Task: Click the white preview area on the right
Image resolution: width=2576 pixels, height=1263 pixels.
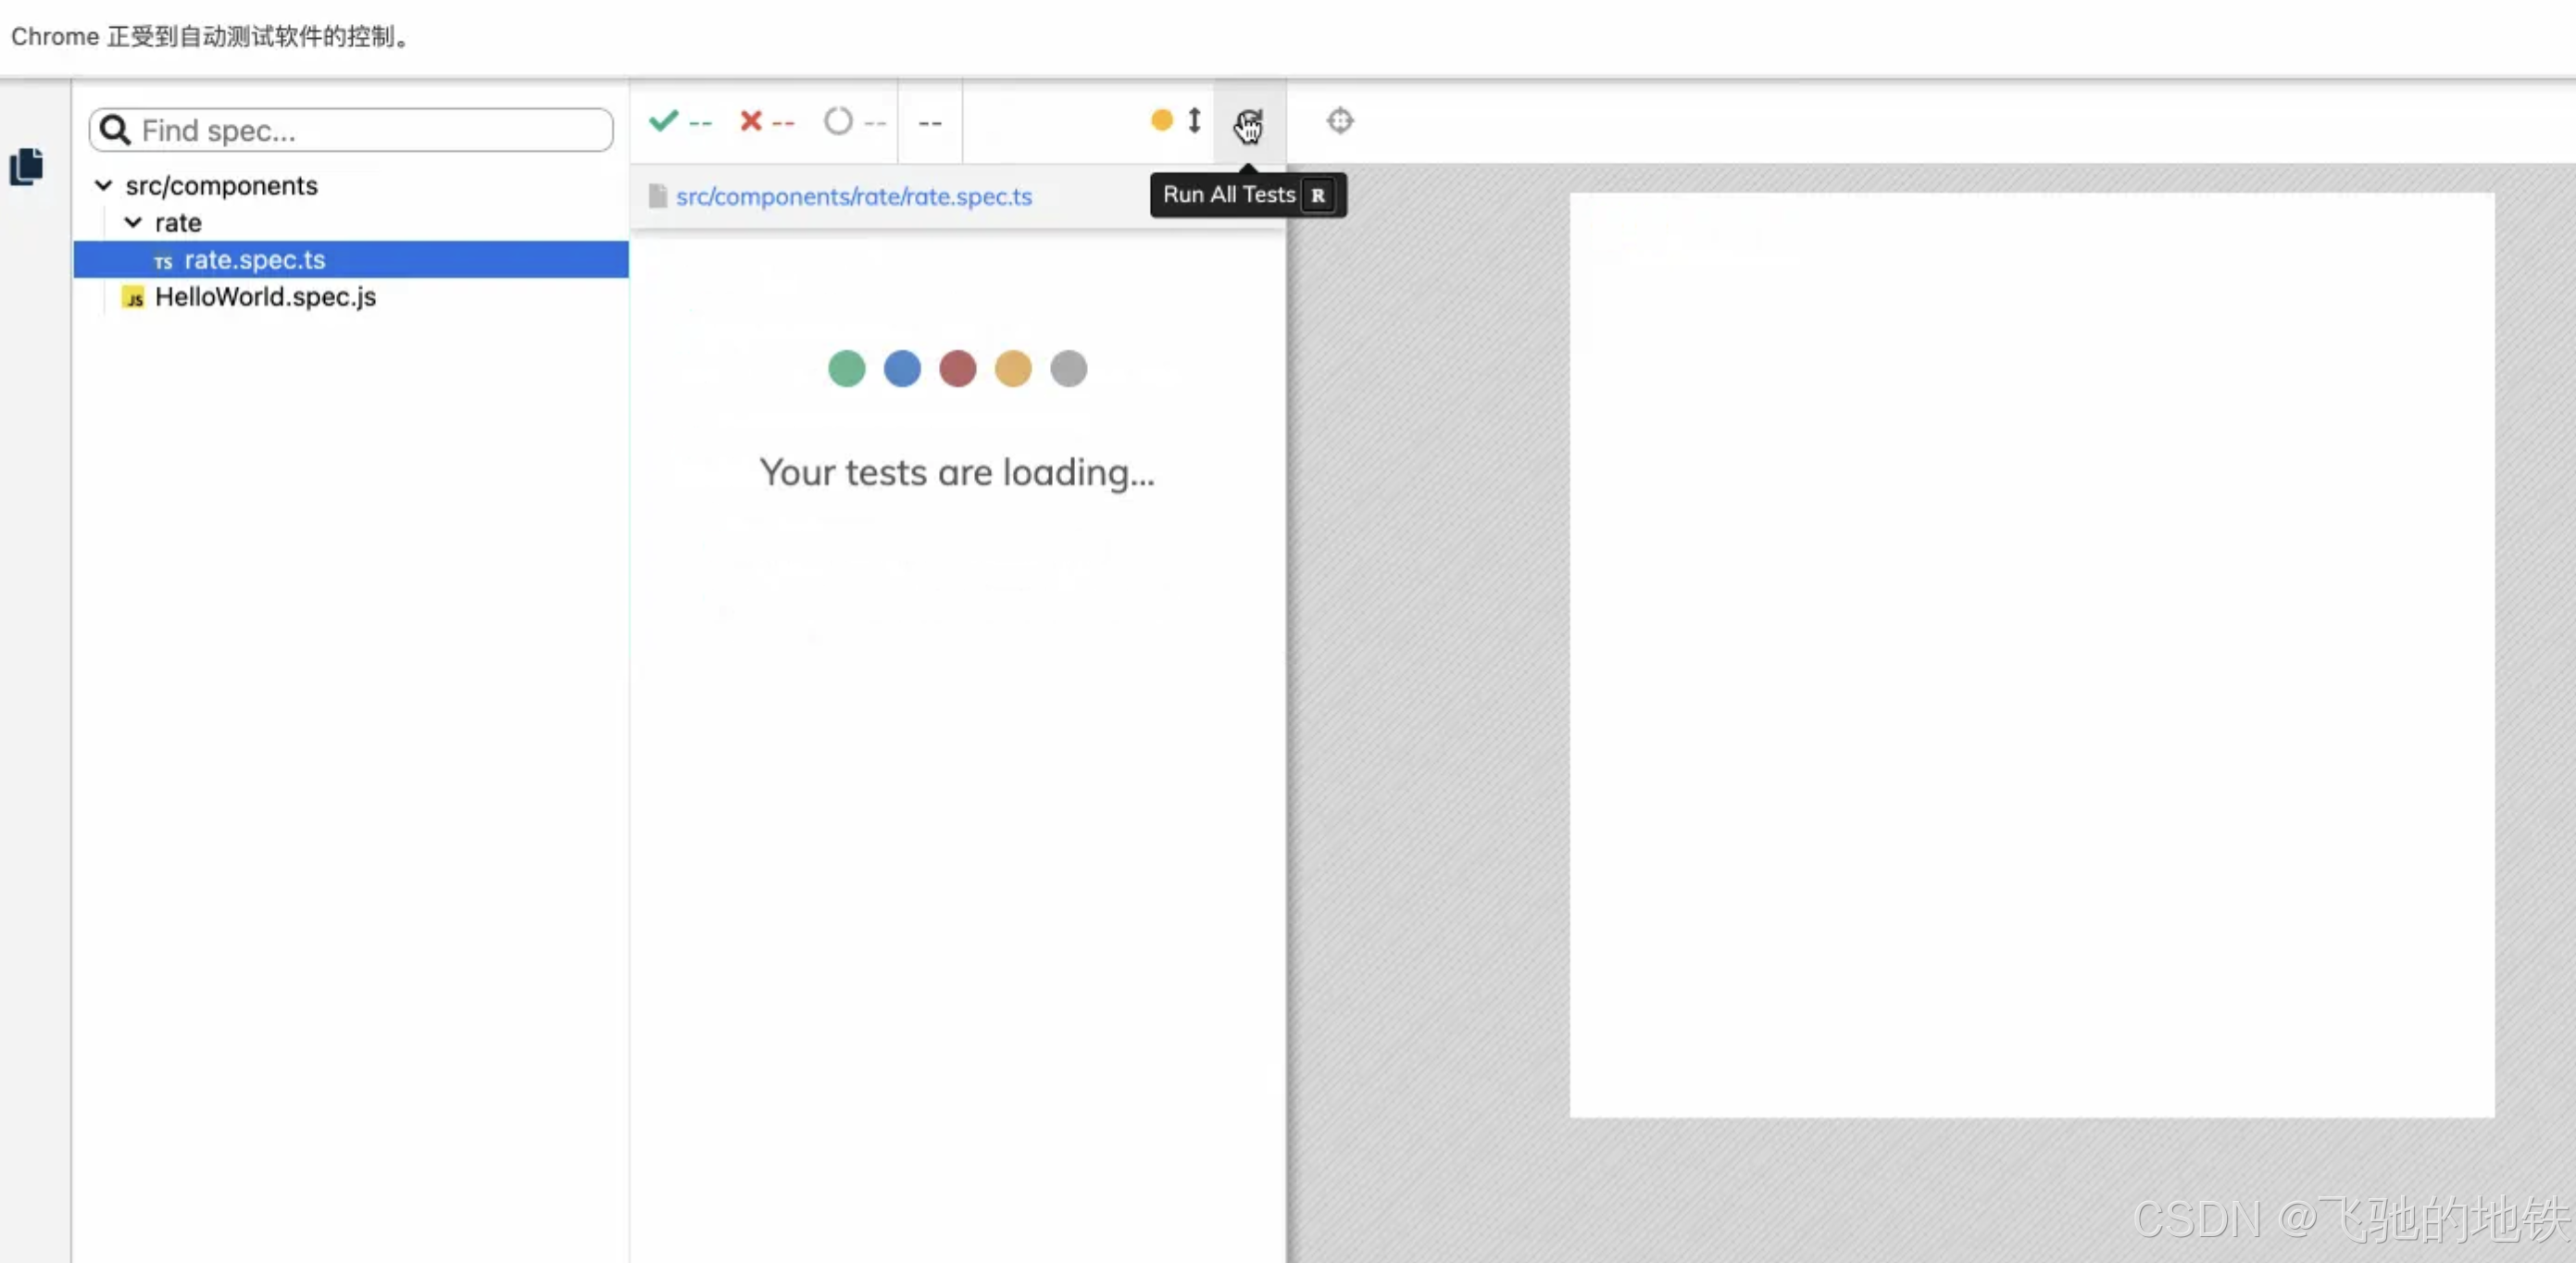Action: 2030,654
